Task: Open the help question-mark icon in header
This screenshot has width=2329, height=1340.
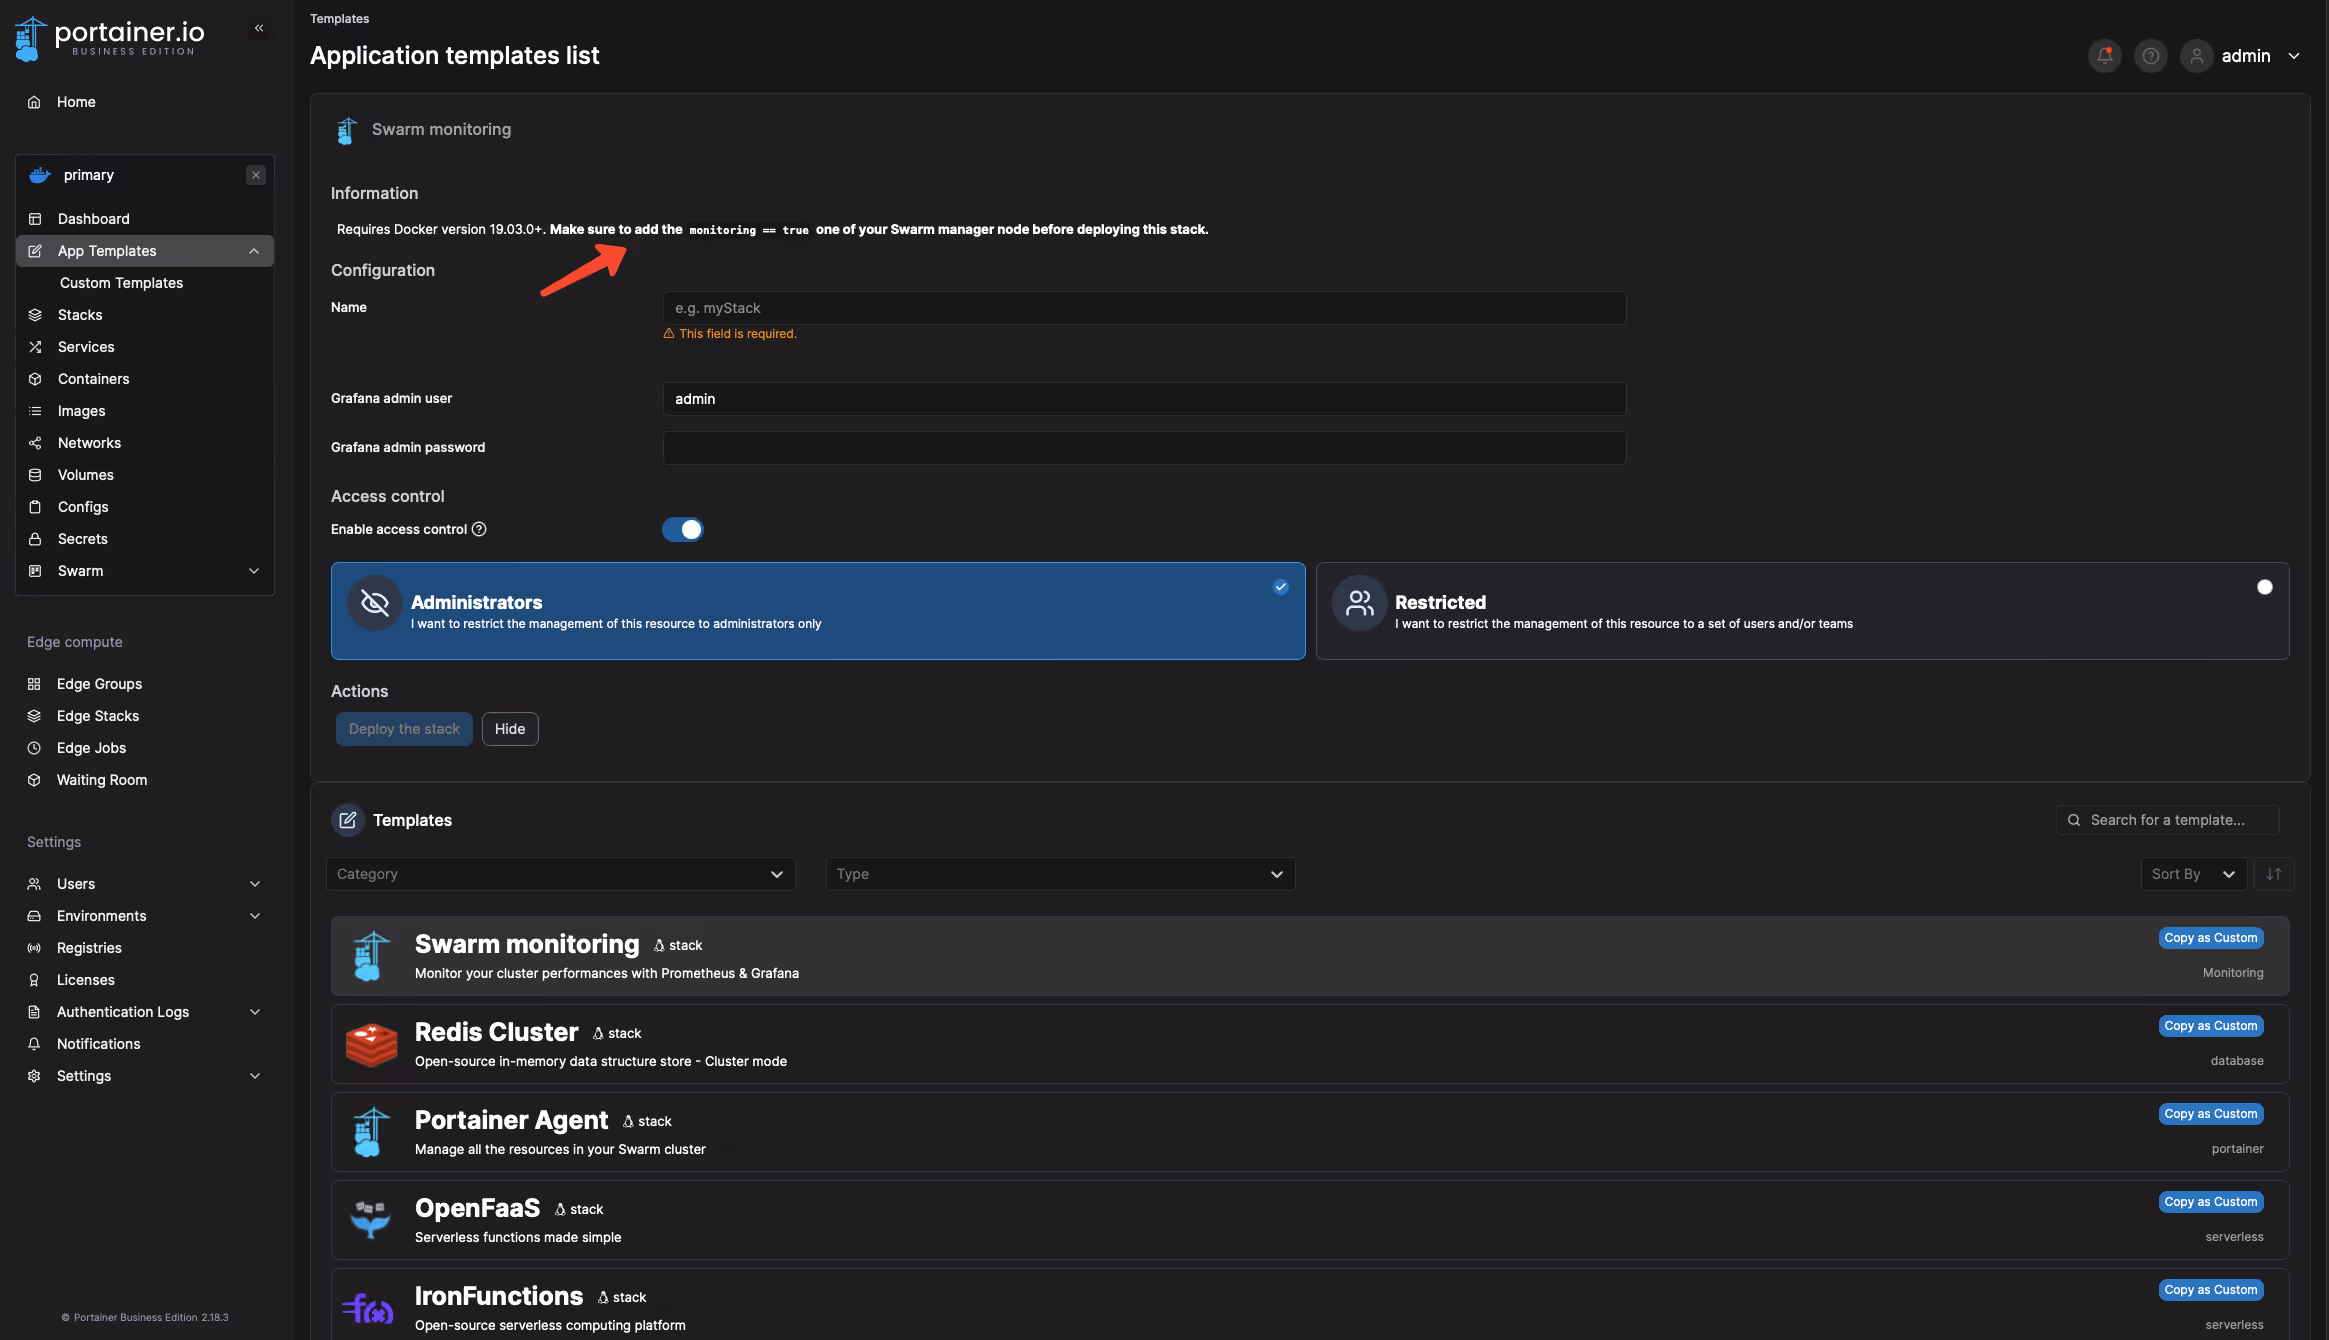Action: (x=2150, y=56)
